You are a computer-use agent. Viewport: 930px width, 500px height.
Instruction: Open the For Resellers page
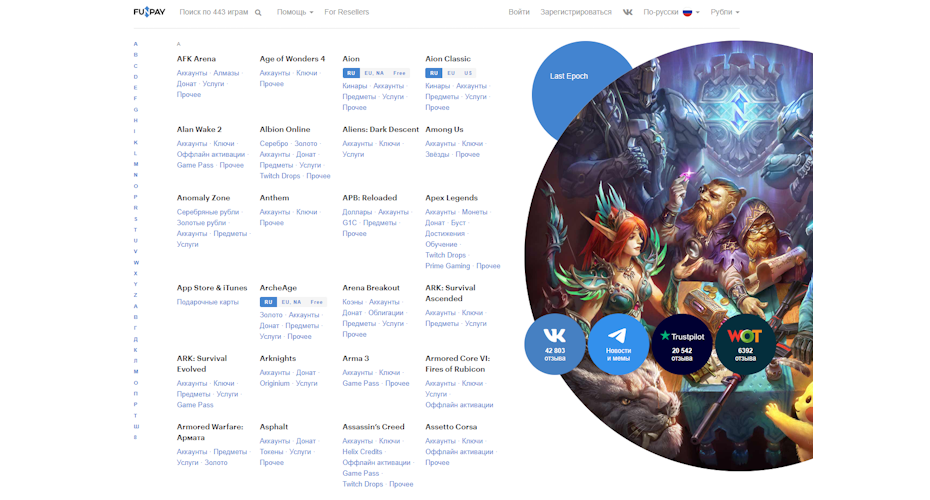346,12
